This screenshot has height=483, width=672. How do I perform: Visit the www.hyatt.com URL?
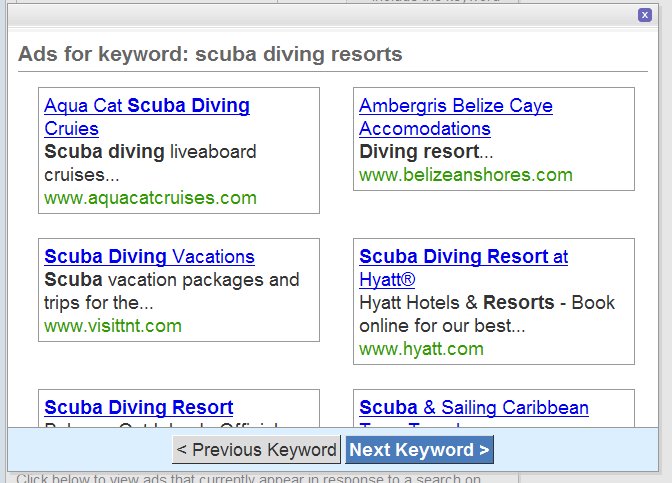point(421,350)
